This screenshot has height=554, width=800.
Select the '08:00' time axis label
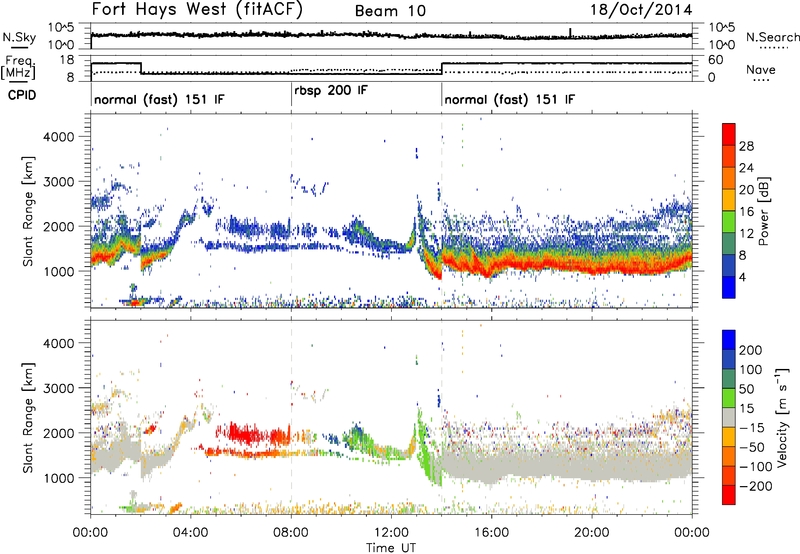[291, 533]
